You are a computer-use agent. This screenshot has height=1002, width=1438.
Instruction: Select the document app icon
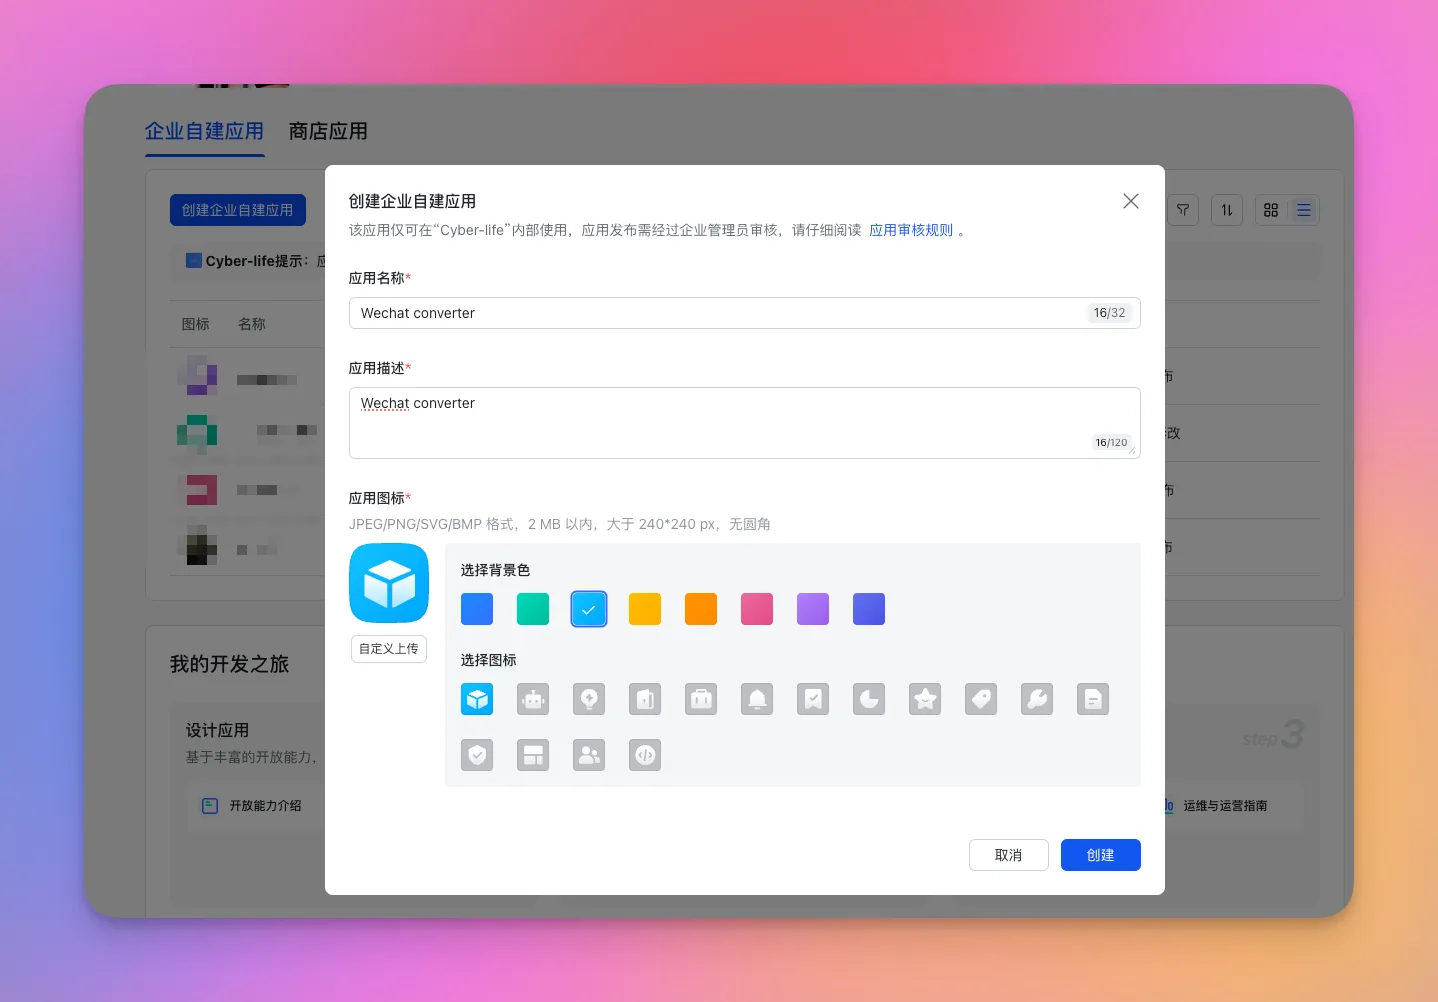tap(1093, 699)
